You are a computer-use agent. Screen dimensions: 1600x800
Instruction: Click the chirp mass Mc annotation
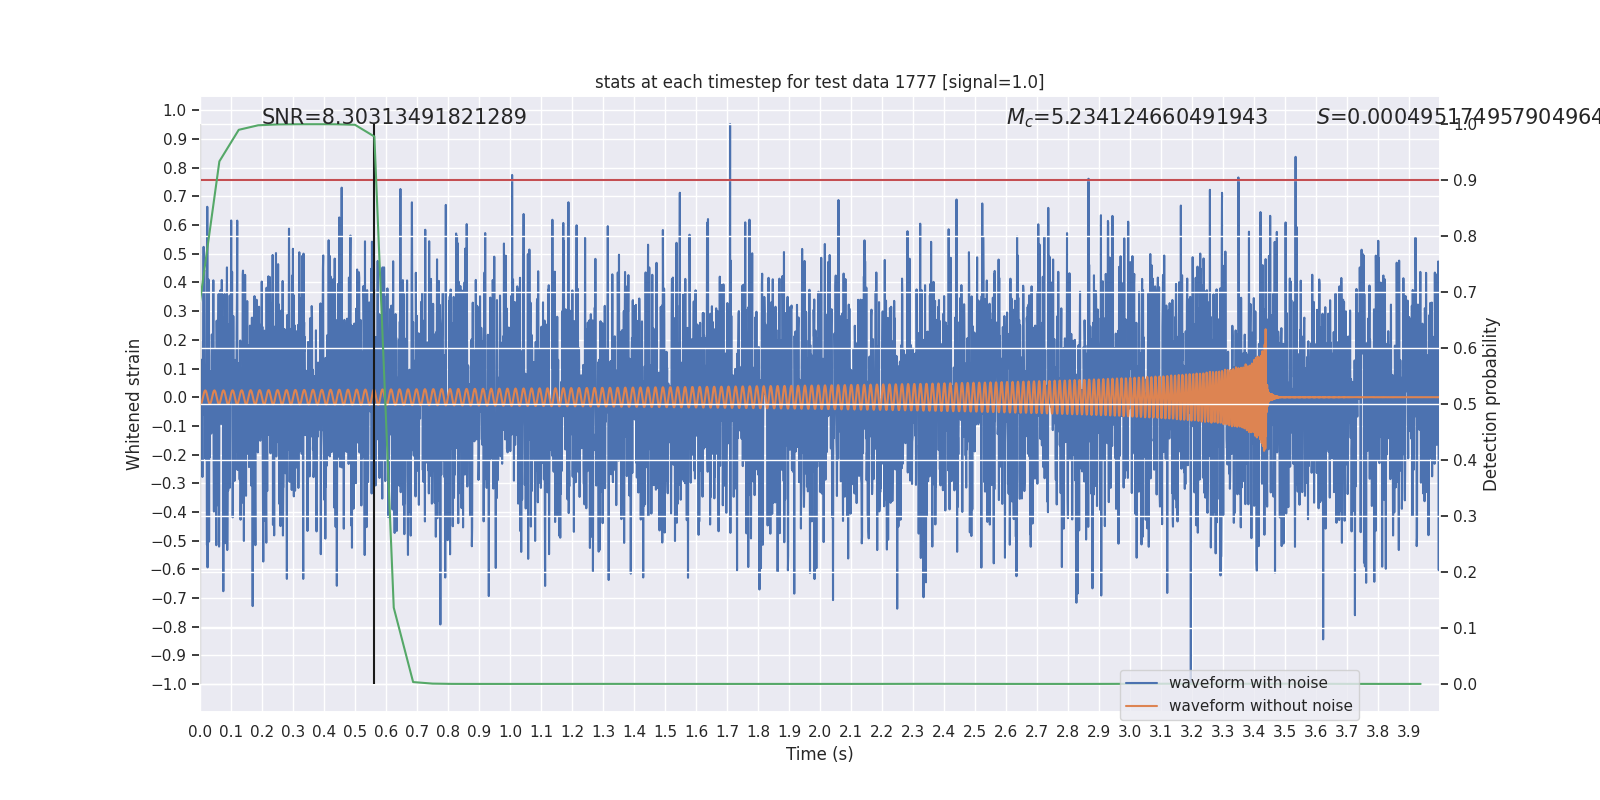point(1137,117)
